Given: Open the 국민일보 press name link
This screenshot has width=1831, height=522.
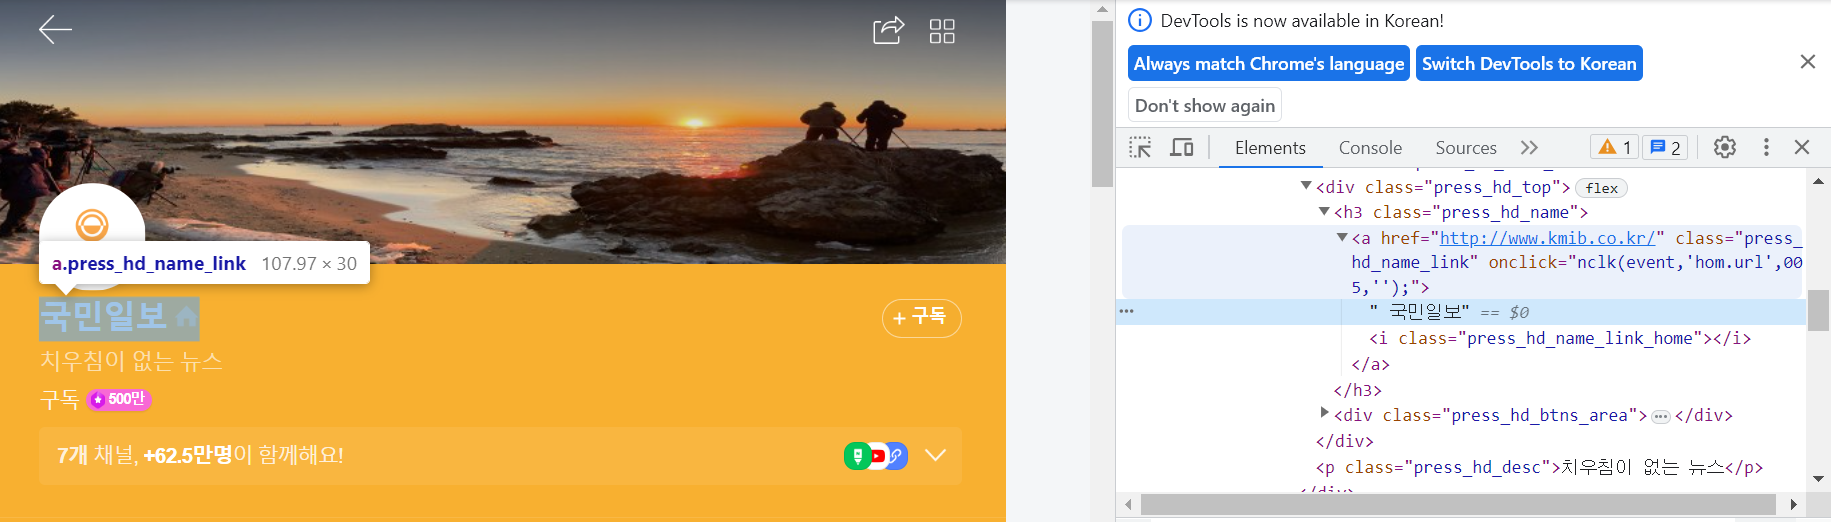Looking at the screenshot, I should [119, 318].
